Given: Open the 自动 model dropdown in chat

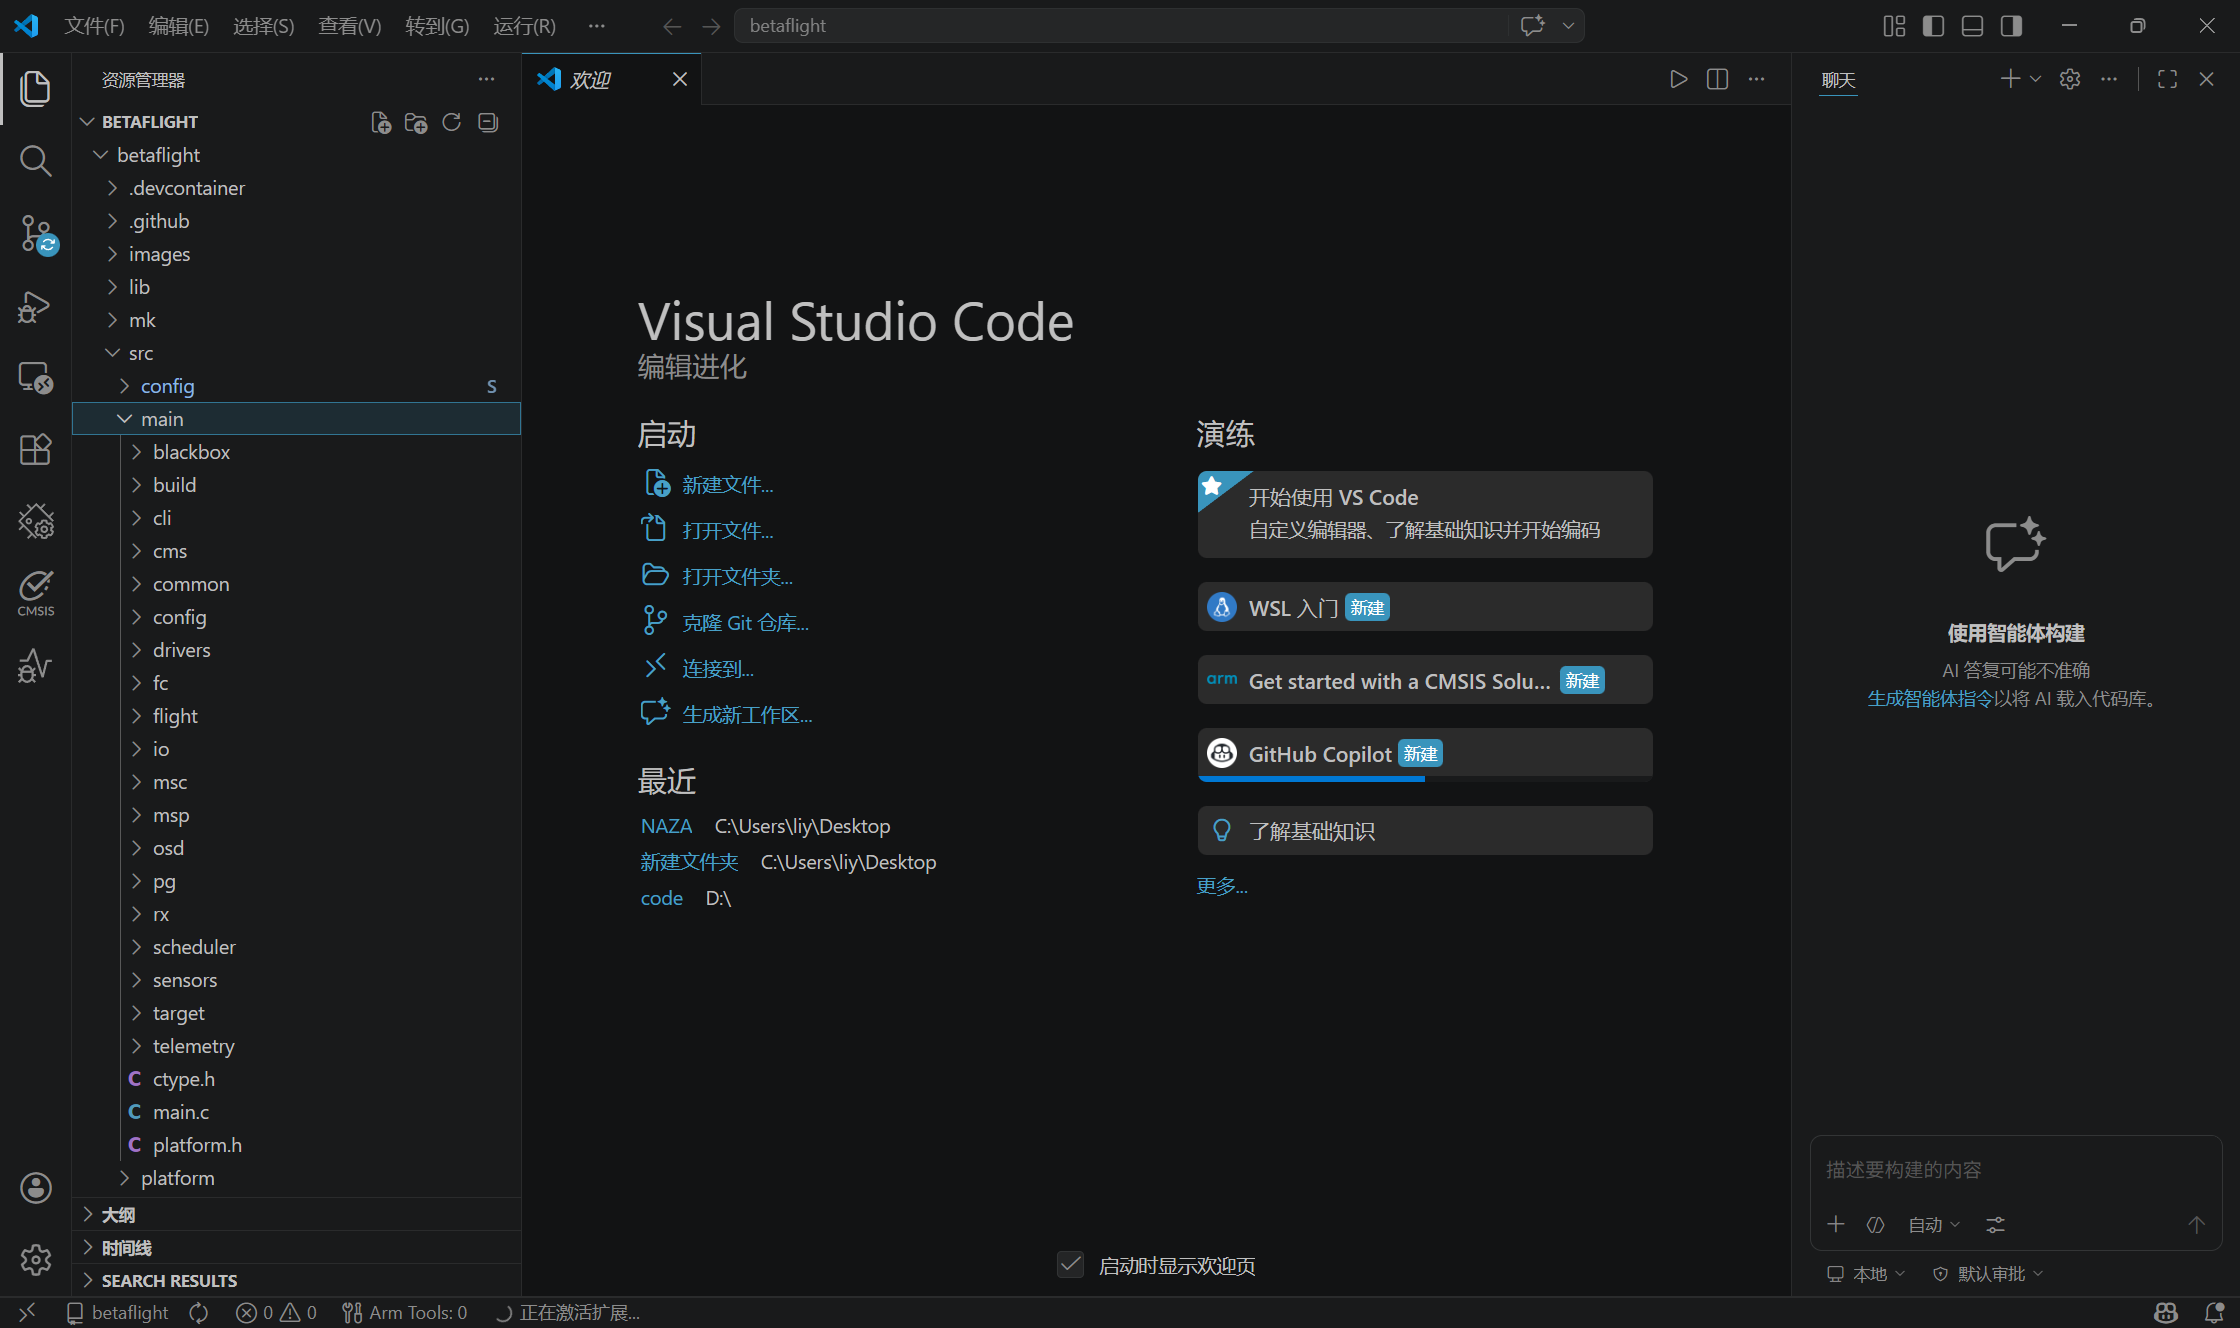Looking at the screenshot, I should (1934, 1225).
